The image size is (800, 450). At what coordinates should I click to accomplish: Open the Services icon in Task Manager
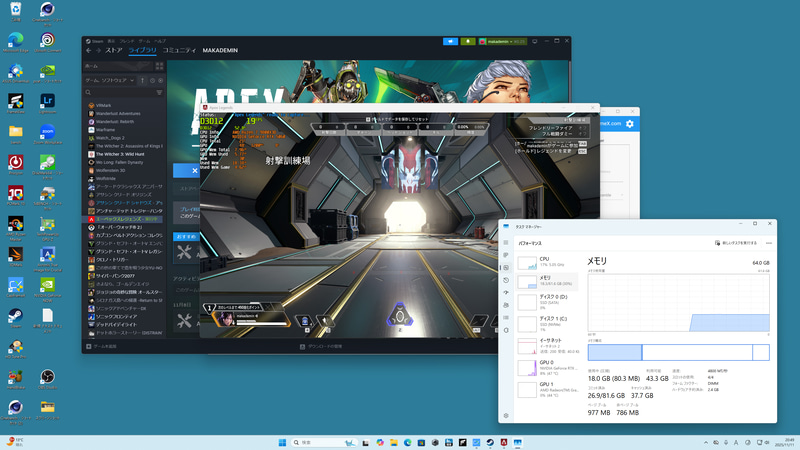point(506,330)
